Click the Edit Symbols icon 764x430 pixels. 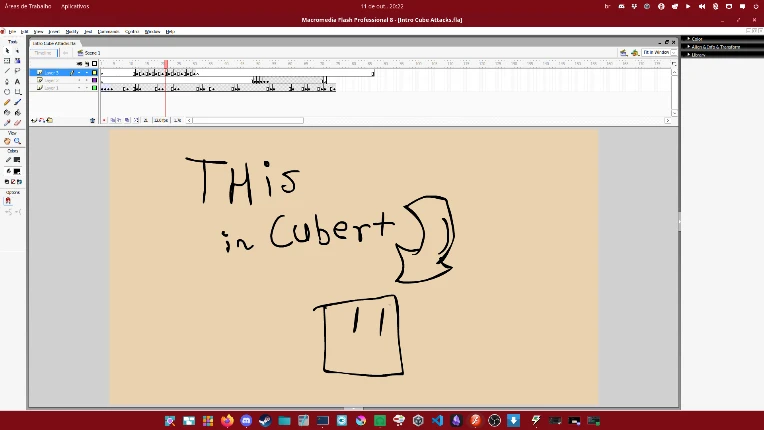pyautogui.click(x=634, y=53)
